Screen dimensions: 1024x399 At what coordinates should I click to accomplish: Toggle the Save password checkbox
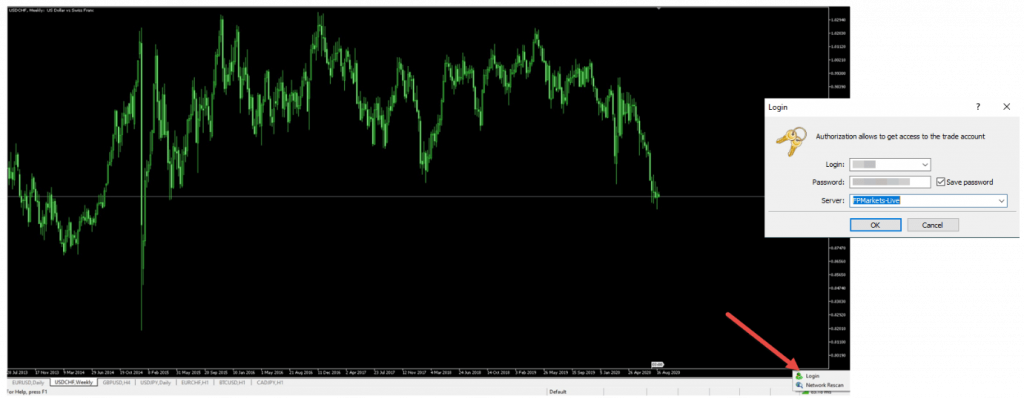click(941, 182)
